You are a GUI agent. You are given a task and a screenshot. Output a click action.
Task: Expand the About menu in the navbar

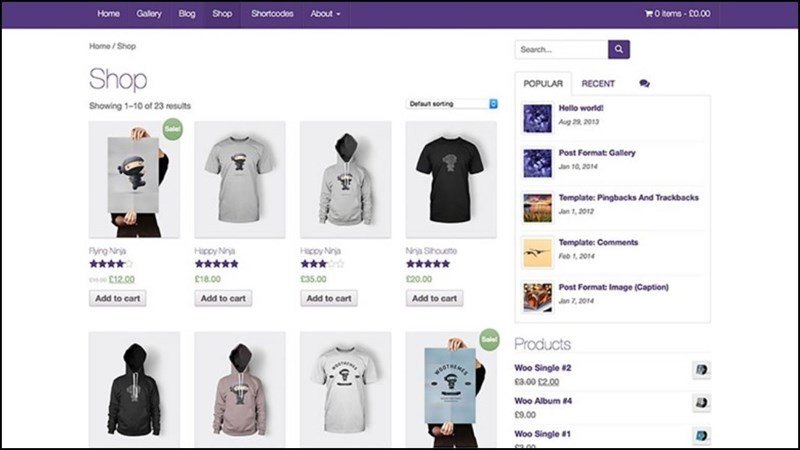pyautogui.click(x=325, y=14)
